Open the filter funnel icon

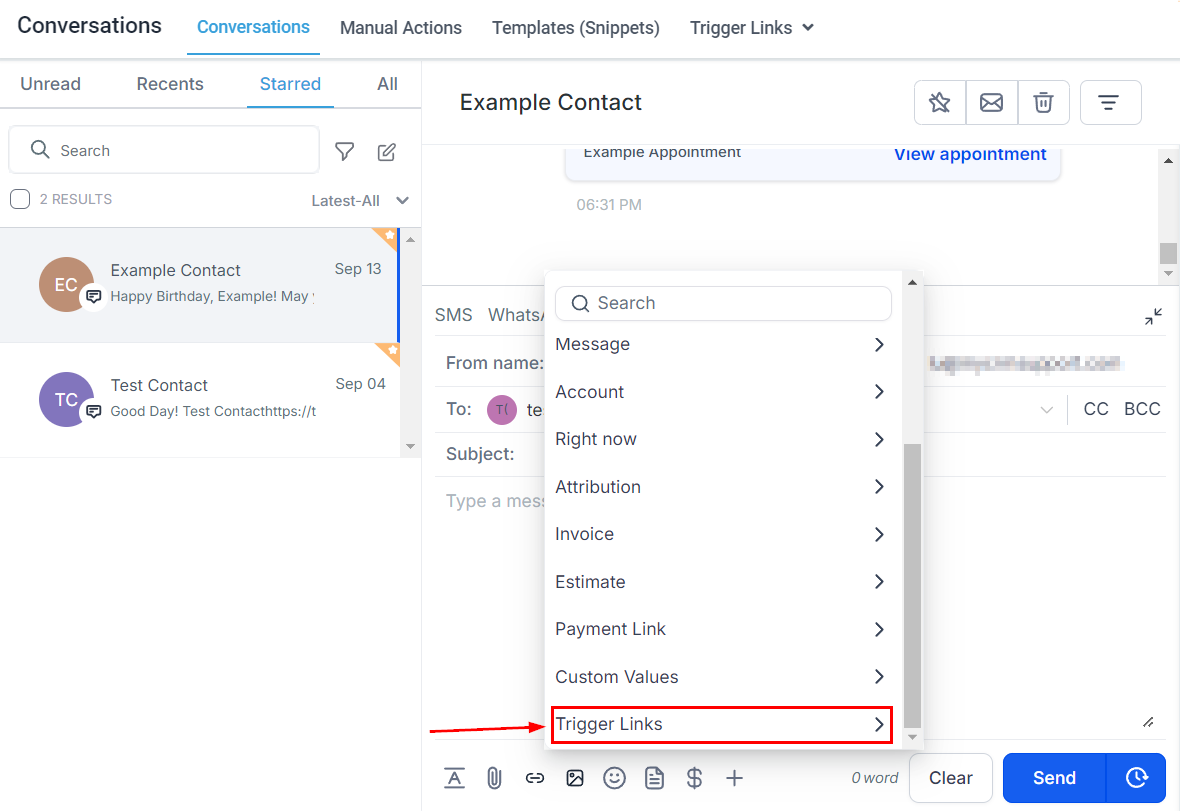[345, 151]
